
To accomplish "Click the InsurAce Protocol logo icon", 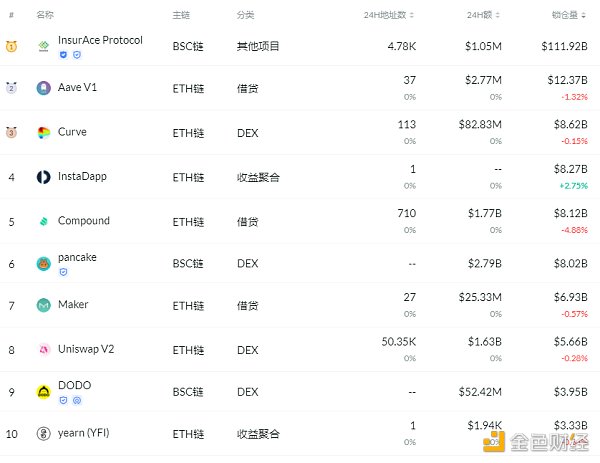I will pos(44,46).
